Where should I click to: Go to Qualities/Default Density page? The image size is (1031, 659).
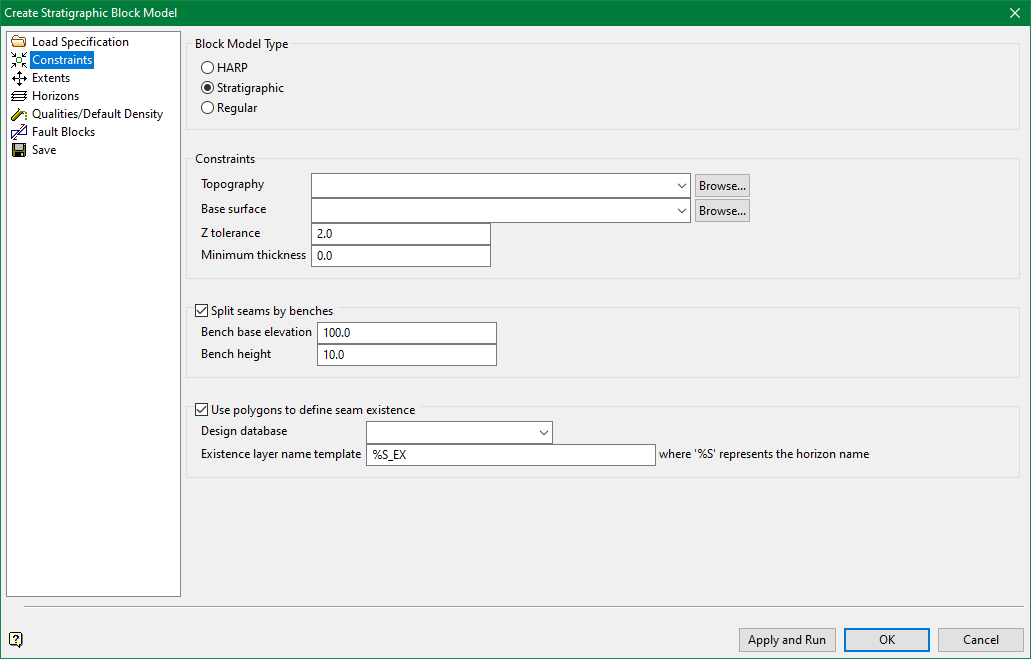click(97, 114)
